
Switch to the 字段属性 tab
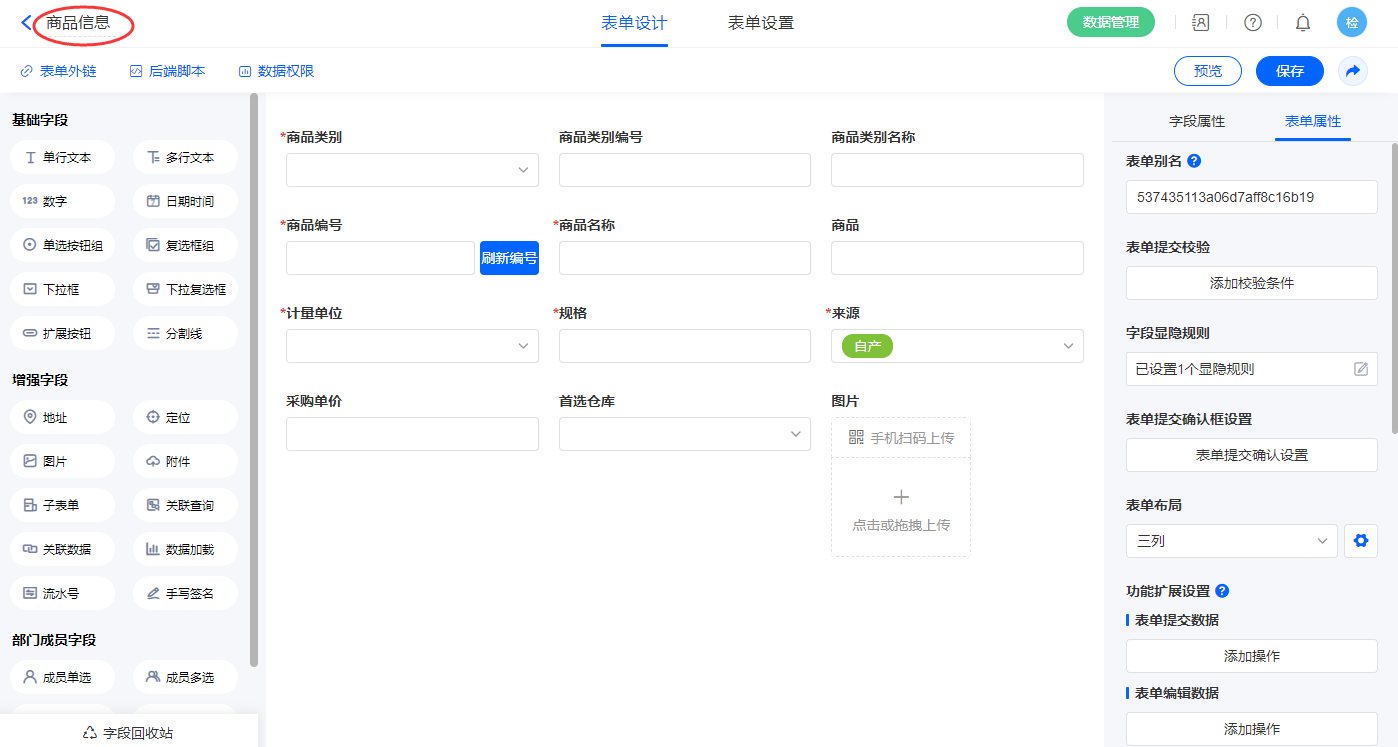click(x=1197, y=121)
